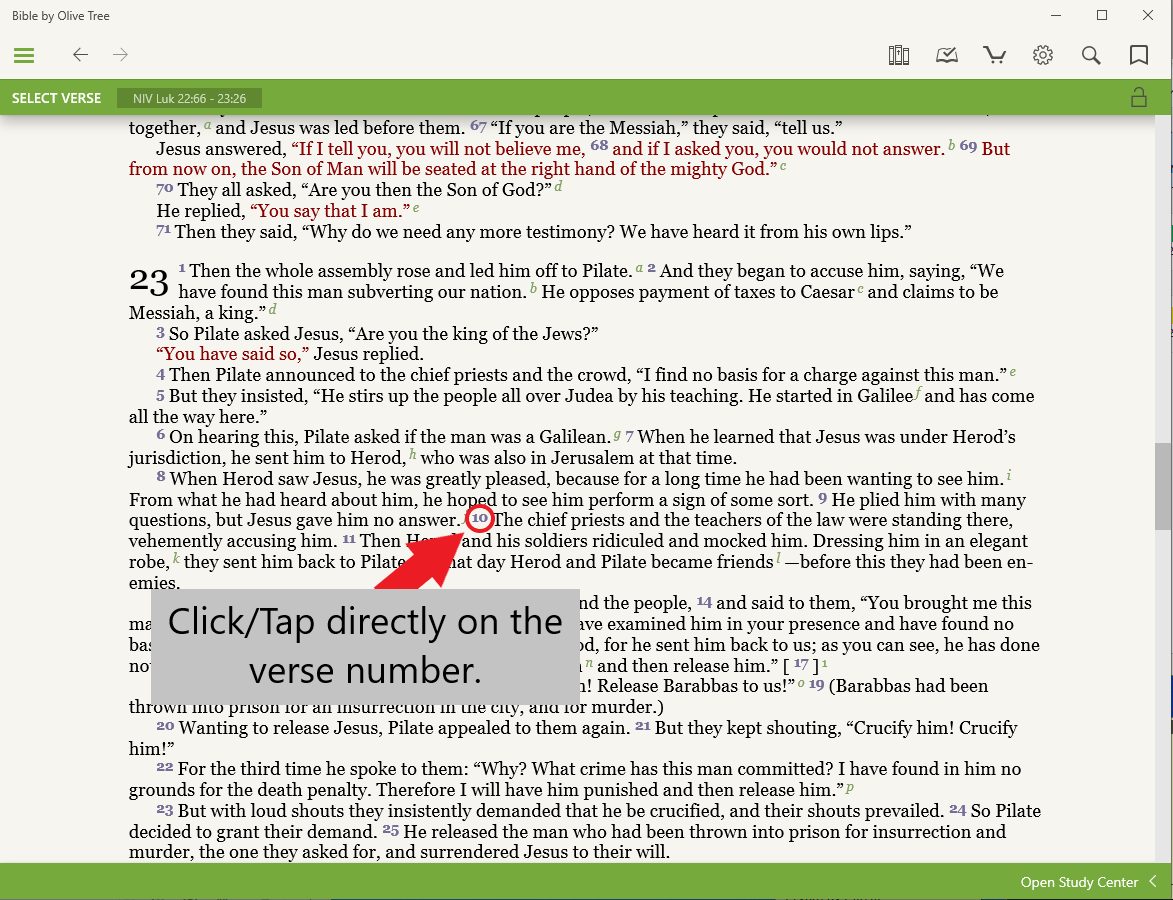Click the back navigation arrow

click(x=80, y=55)
